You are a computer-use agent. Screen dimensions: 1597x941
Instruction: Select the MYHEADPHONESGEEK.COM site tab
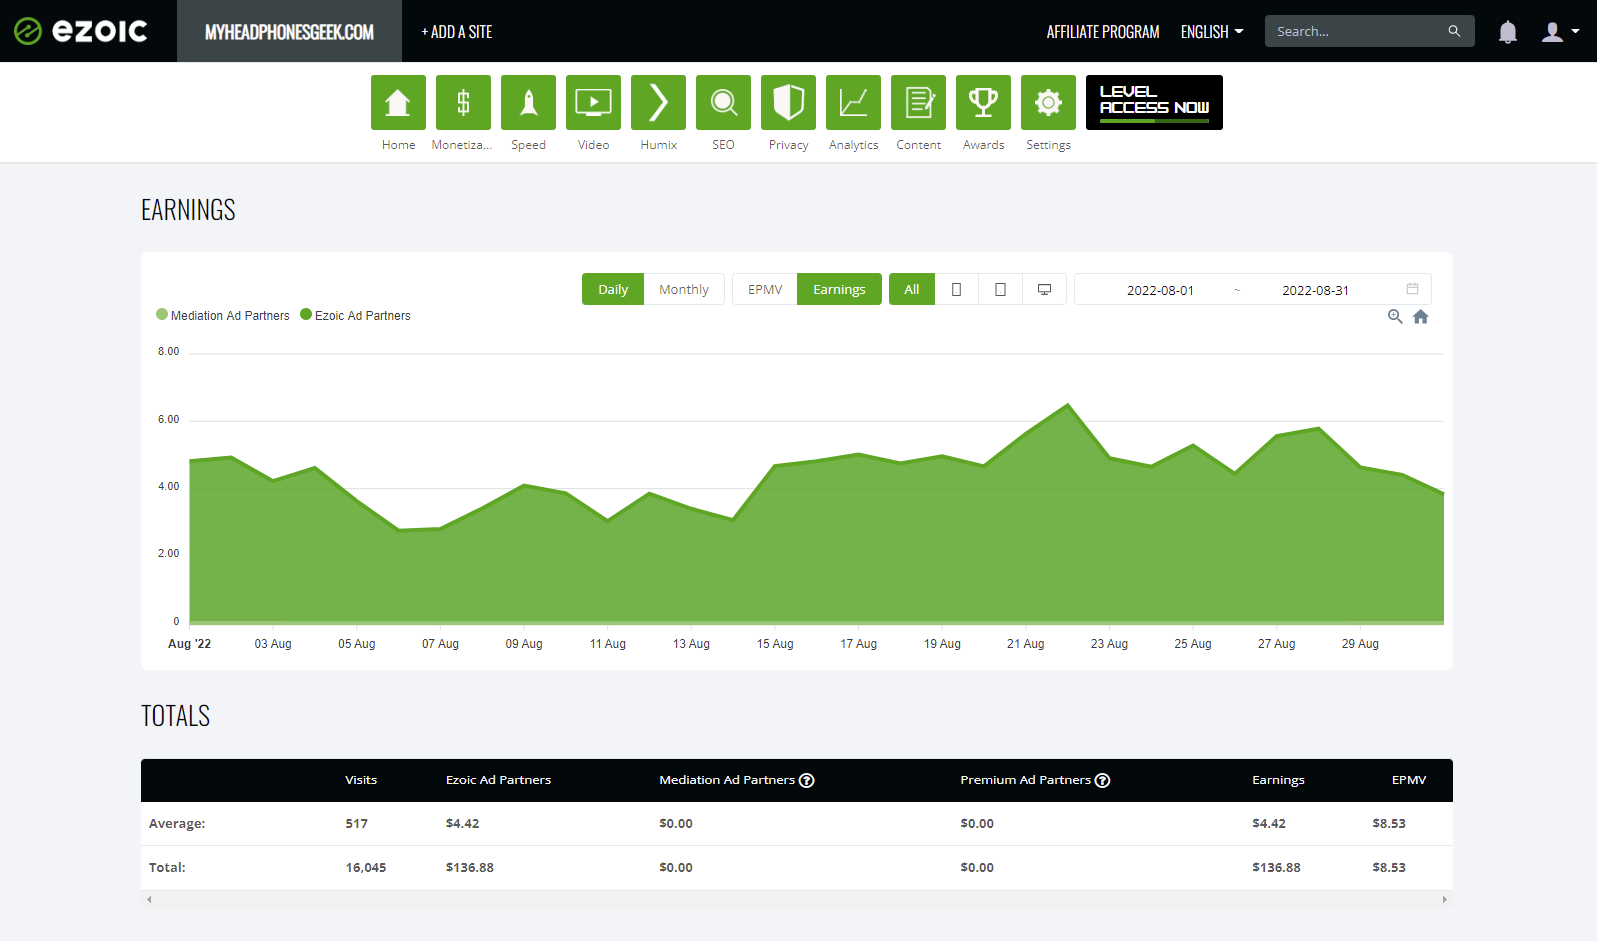289,31
